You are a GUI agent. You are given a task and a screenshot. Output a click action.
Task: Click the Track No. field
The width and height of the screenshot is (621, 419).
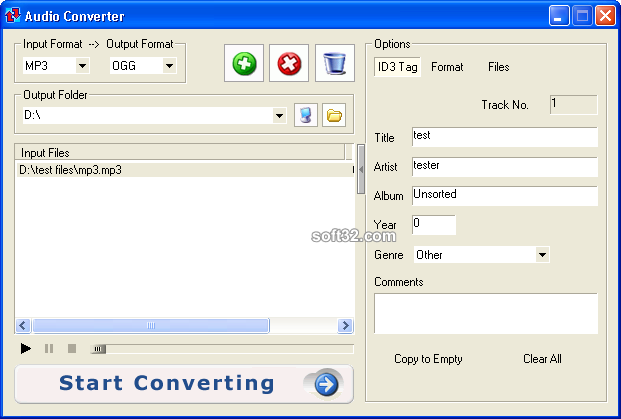(573, 105)
